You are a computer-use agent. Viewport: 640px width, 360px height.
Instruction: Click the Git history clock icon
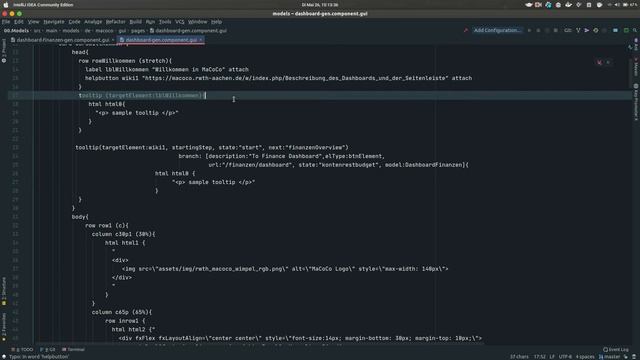(596, 30)
